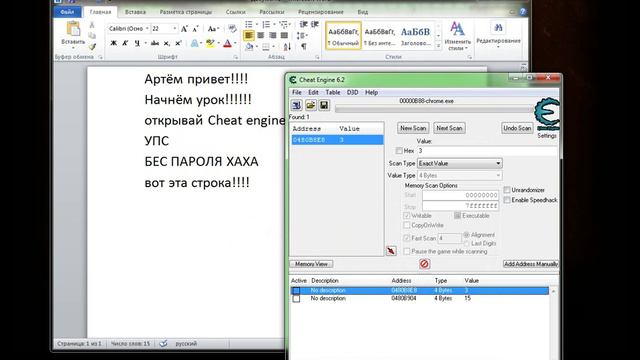Click the floppy-disk save icon in Cheat Engine

pos(324,105)
